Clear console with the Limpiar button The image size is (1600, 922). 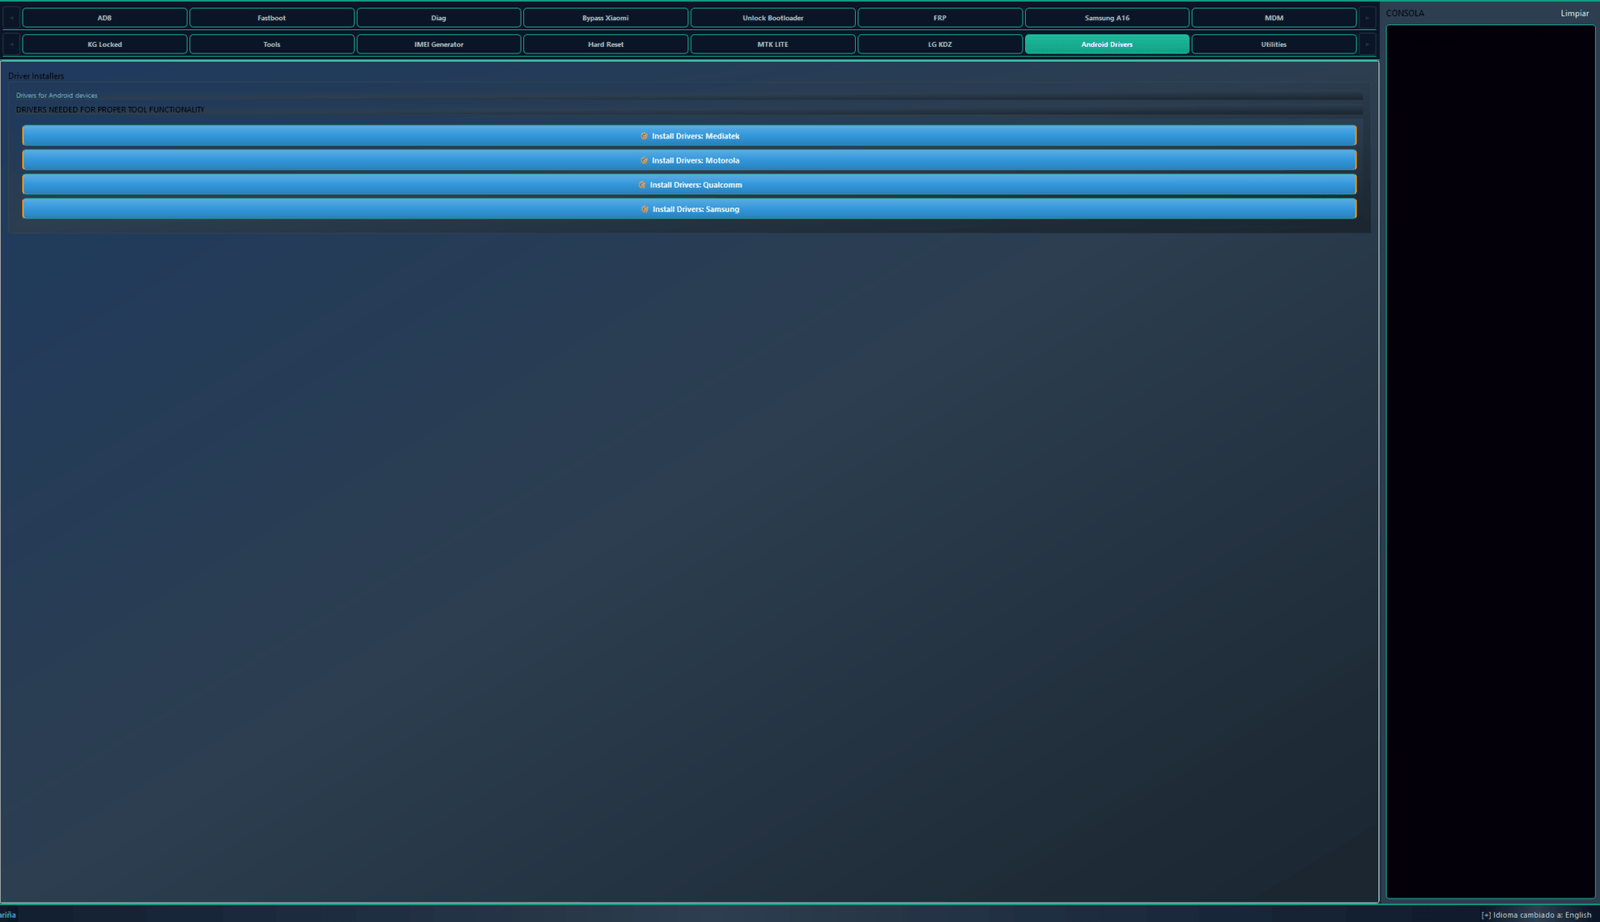pyautogui.click(x=1574, y=13)
